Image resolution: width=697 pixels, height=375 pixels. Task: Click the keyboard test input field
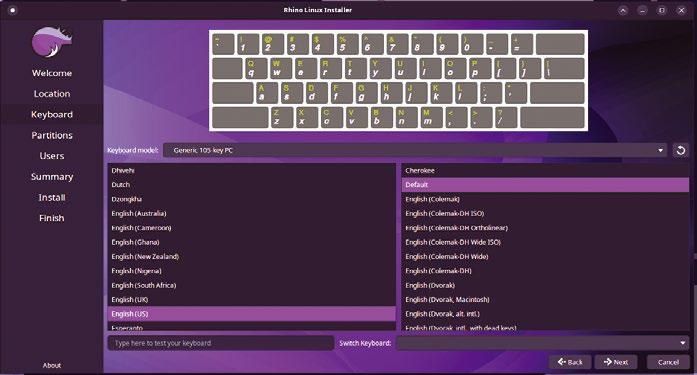pyautogui.click(x=220, y=343)
